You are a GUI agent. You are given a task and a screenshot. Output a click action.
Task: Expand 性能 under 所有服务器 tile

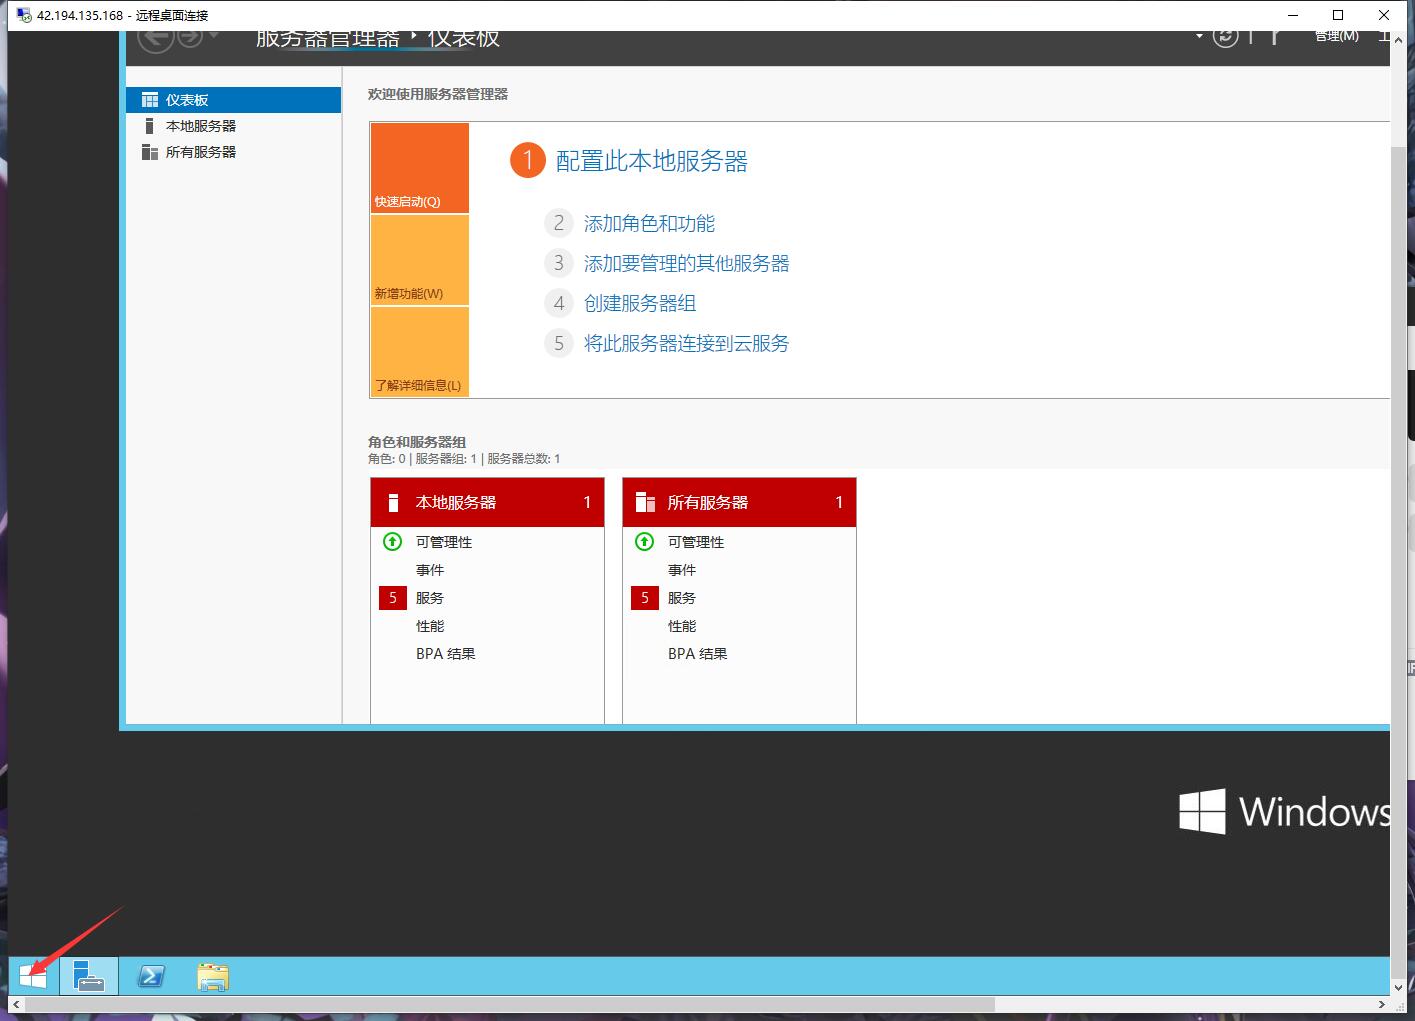[681, 625]
